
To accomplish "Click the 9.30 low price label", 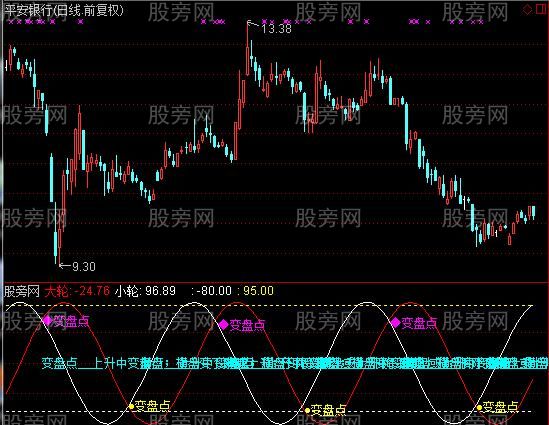I will (84, 267).
